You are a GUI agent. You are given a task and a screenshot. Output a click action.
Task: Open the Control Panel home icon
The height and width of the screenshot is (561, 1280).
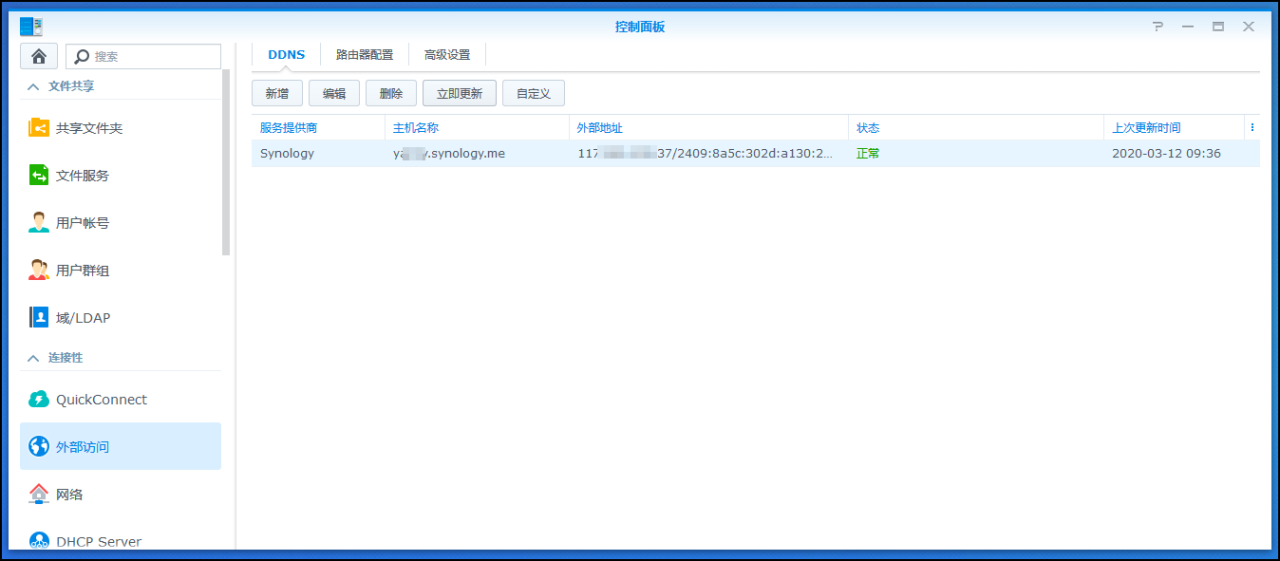click(x=39, y=57)
